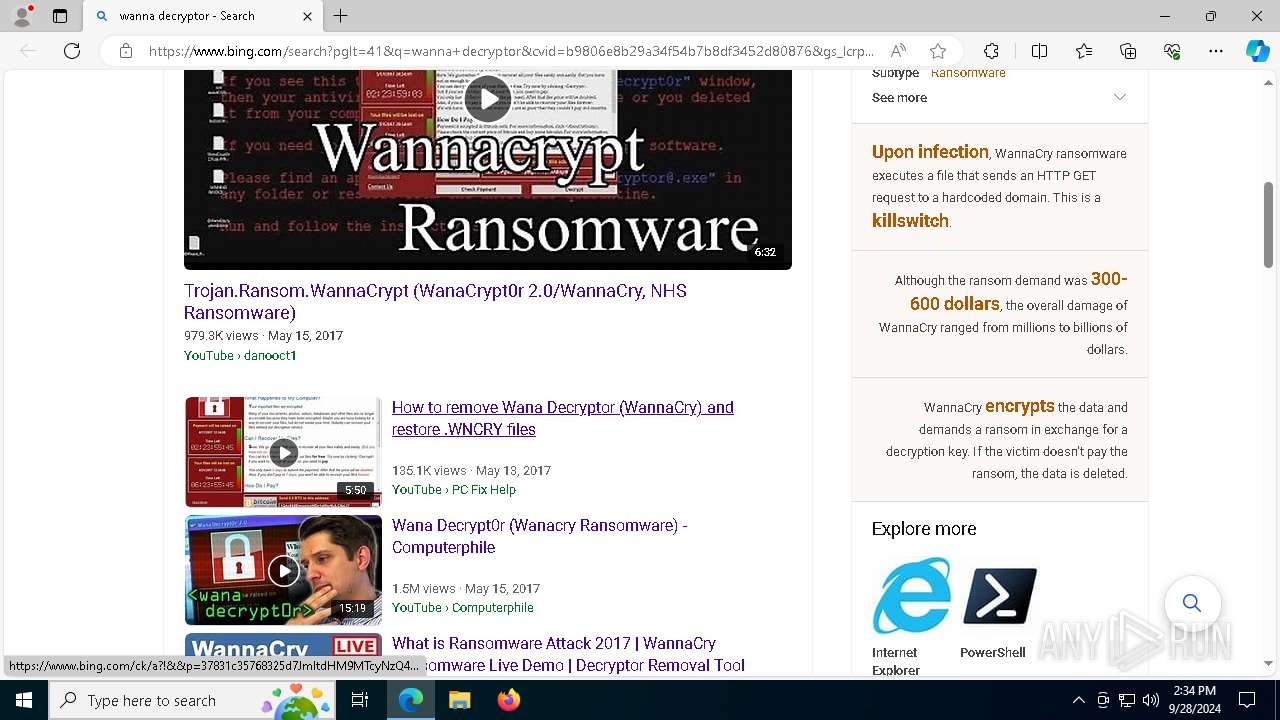Click the floating search magnifier button
1280x720 pixels.
coord(1192,603)
